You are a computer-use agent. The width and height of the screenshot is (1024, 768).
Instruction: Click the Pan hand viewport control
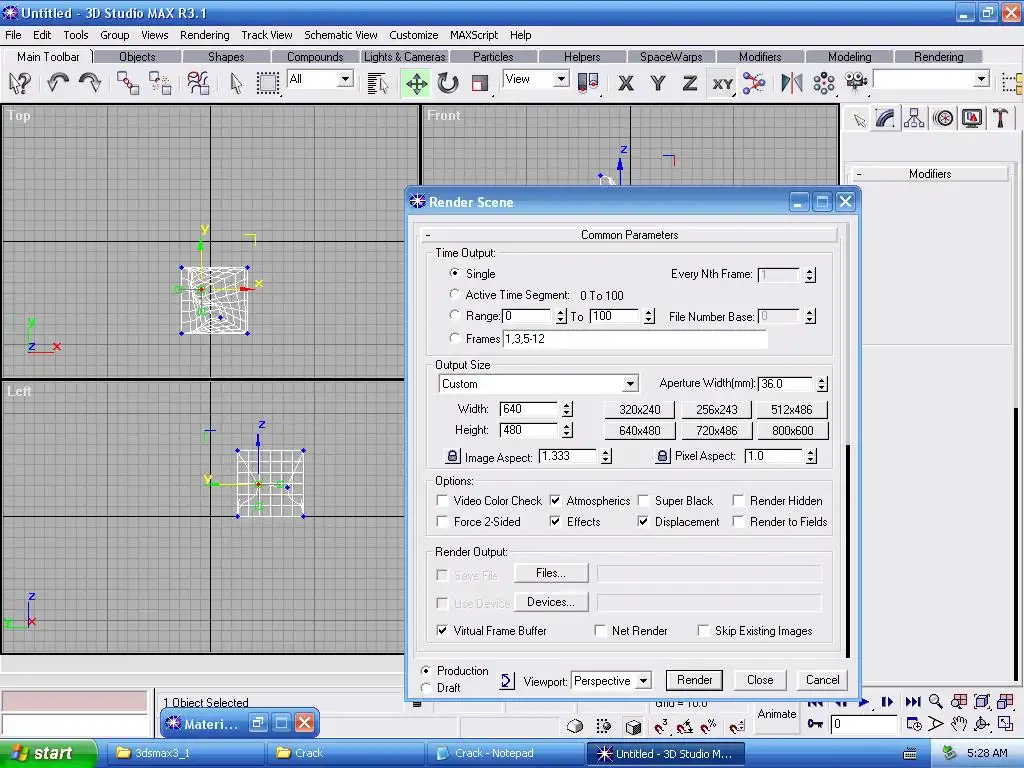click(959, 724)
